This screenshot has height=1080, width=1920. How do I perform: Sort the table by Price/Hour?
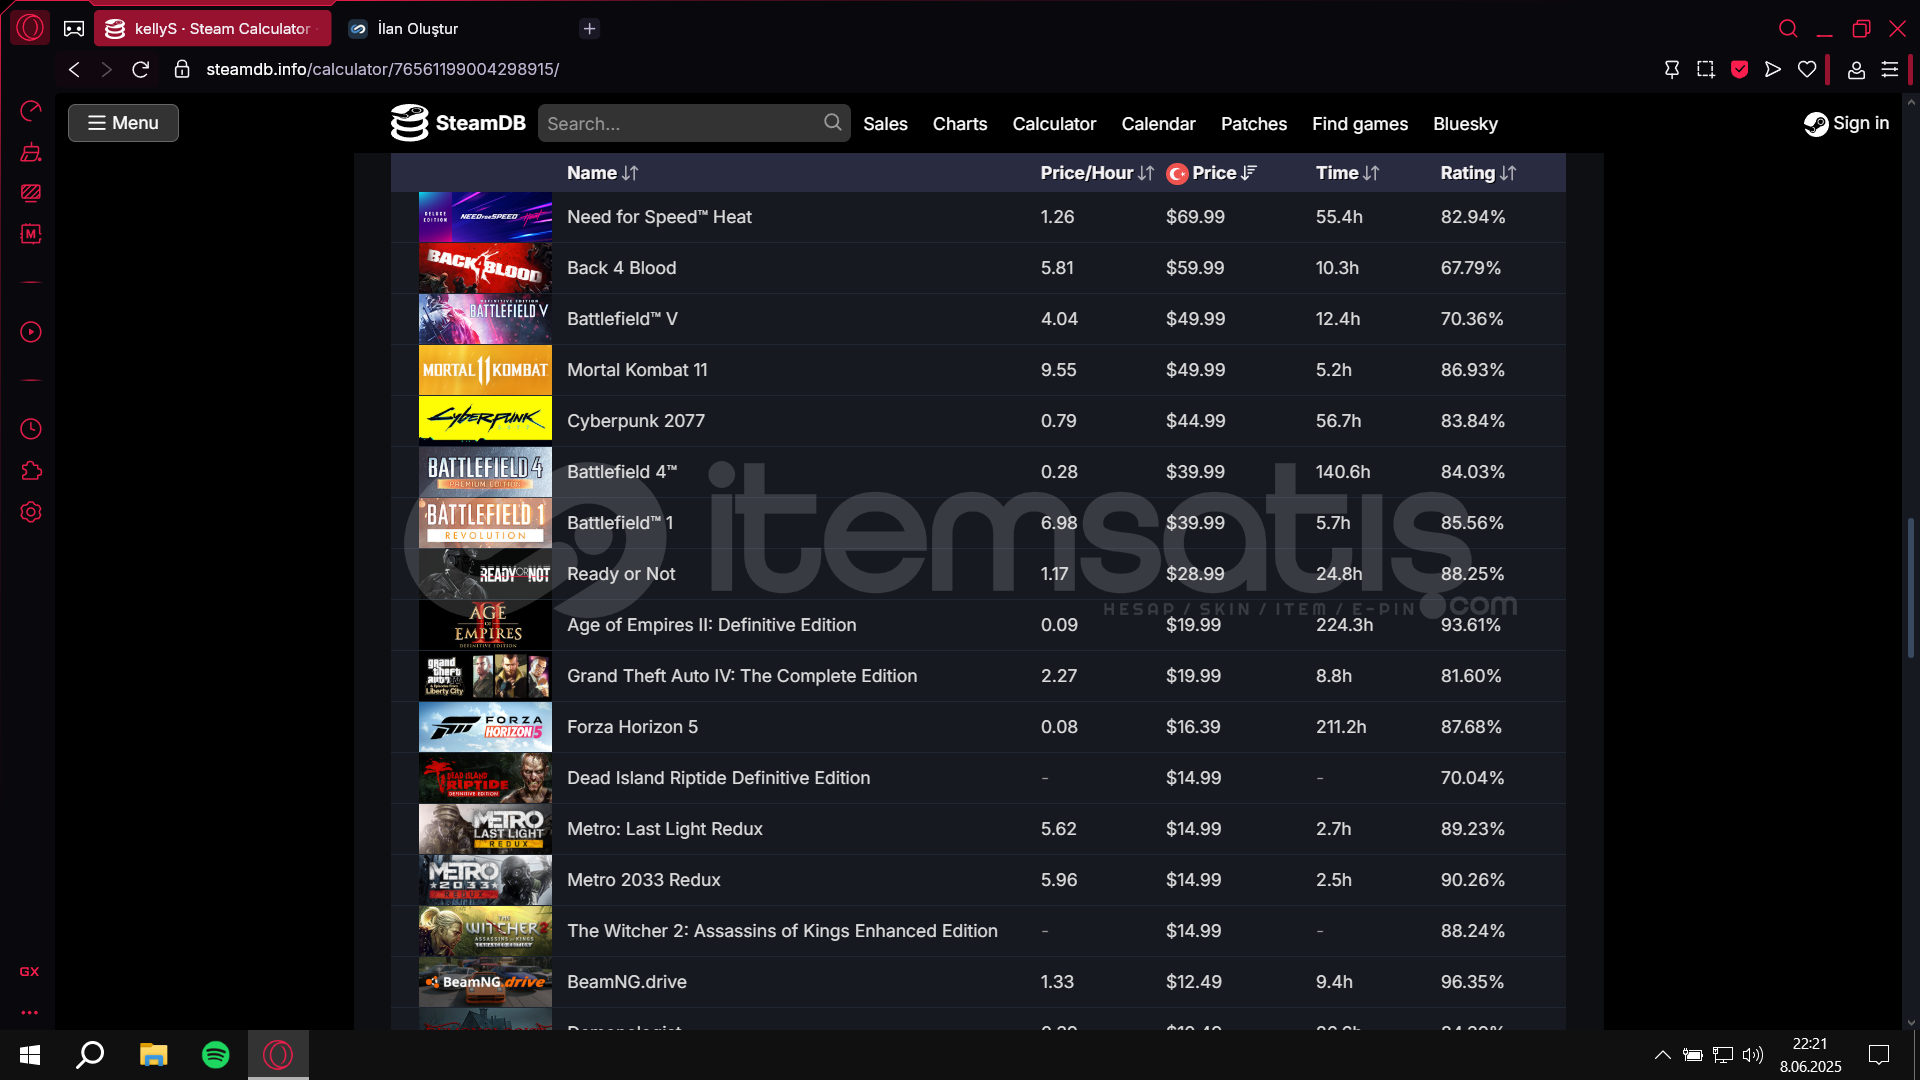point(1097,173)
